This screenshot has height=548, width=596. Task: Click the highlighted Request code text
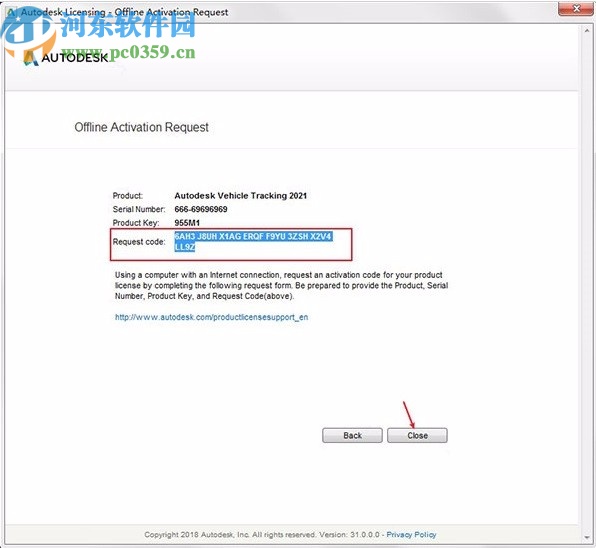253,242
